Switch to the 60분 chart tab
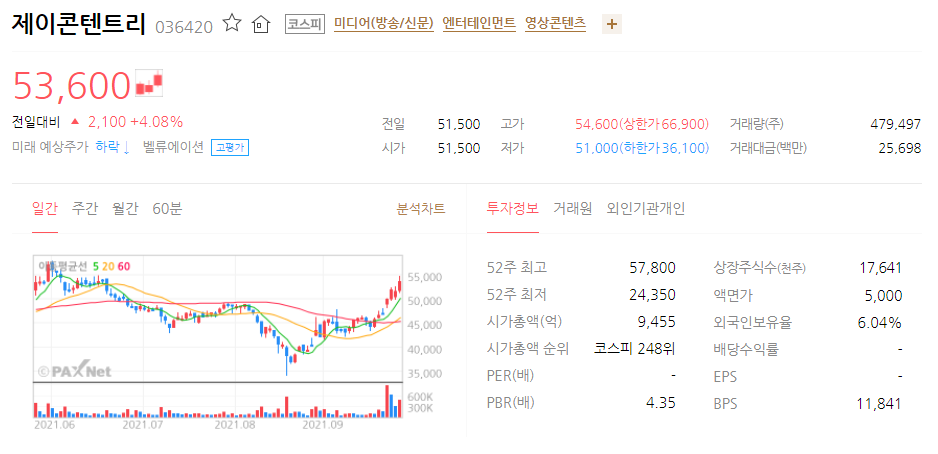The image size is (938, 454). tap(167, 209)
